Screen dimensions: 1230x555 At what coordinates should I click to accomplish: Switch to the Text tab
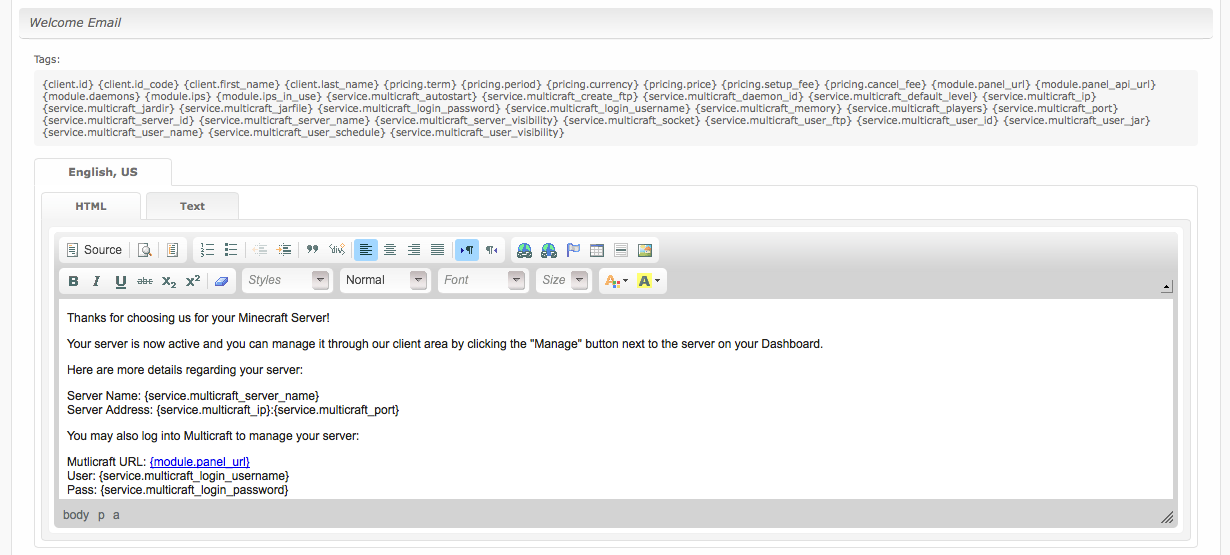[x=192, y=206]
